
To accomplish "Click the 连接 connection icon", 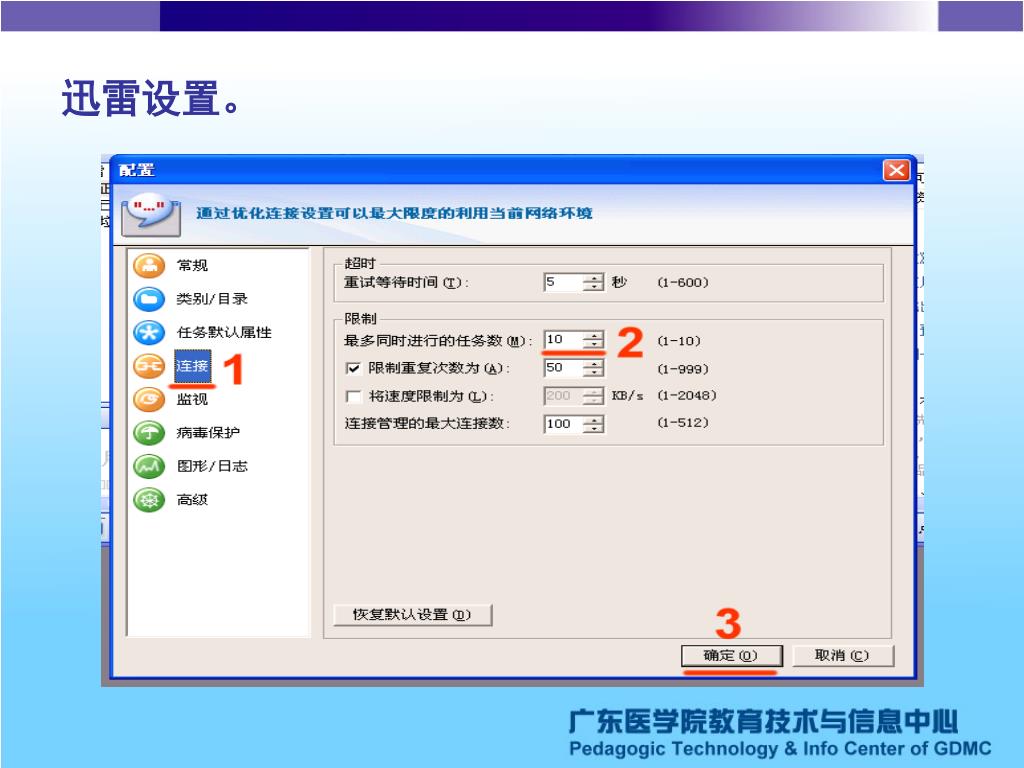I will coord(149,366).
